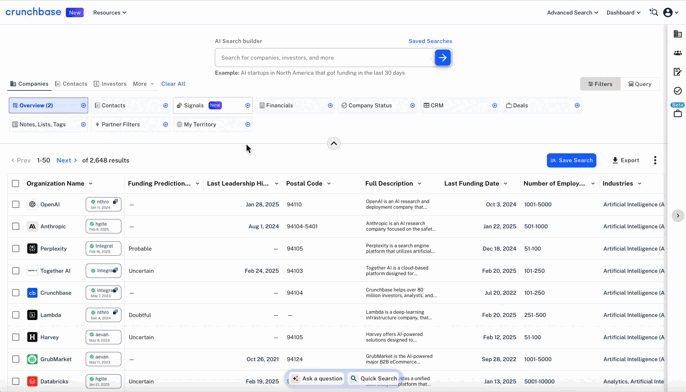
Task: Open Postal Code column dropdown
Action: tap(329, 184)
